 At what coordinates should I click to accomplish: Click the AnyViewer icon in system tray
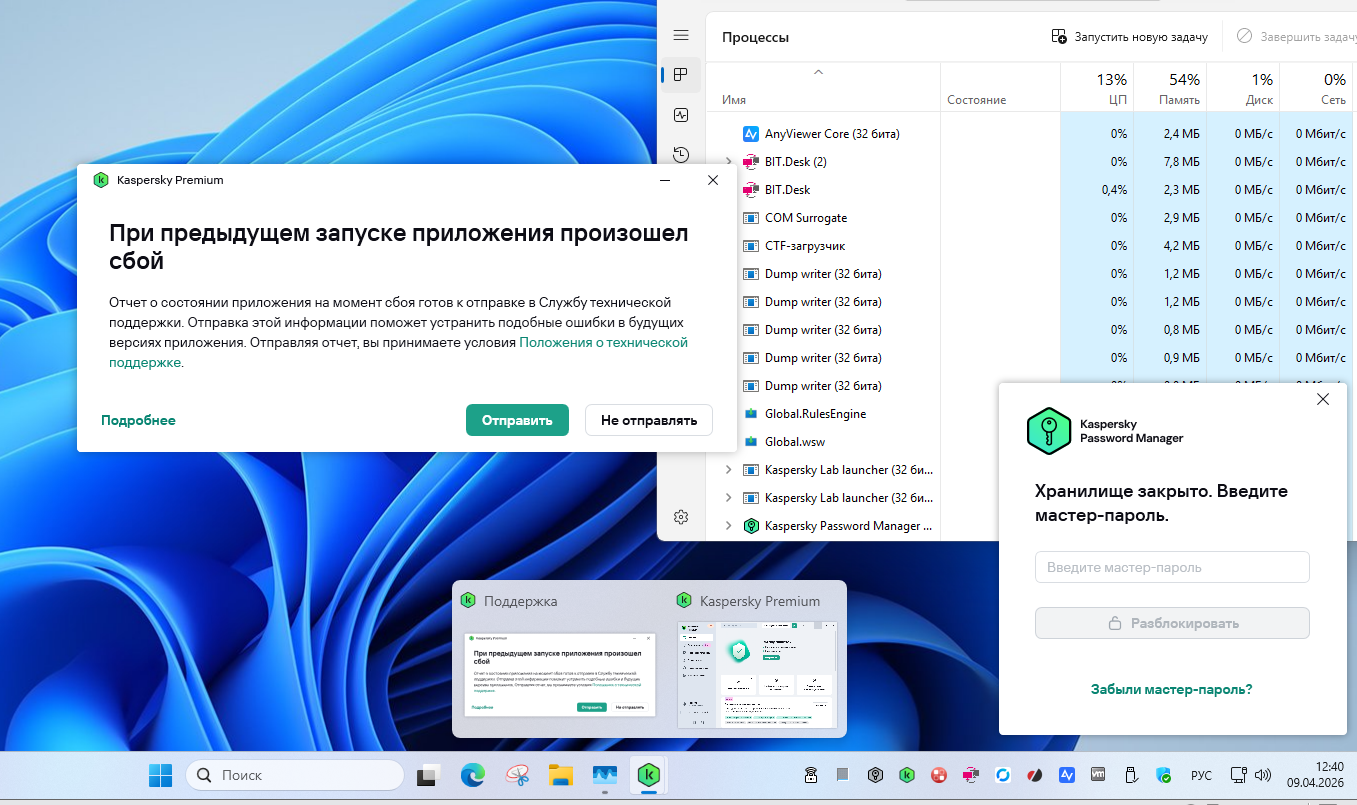[x=1067, y=775]
